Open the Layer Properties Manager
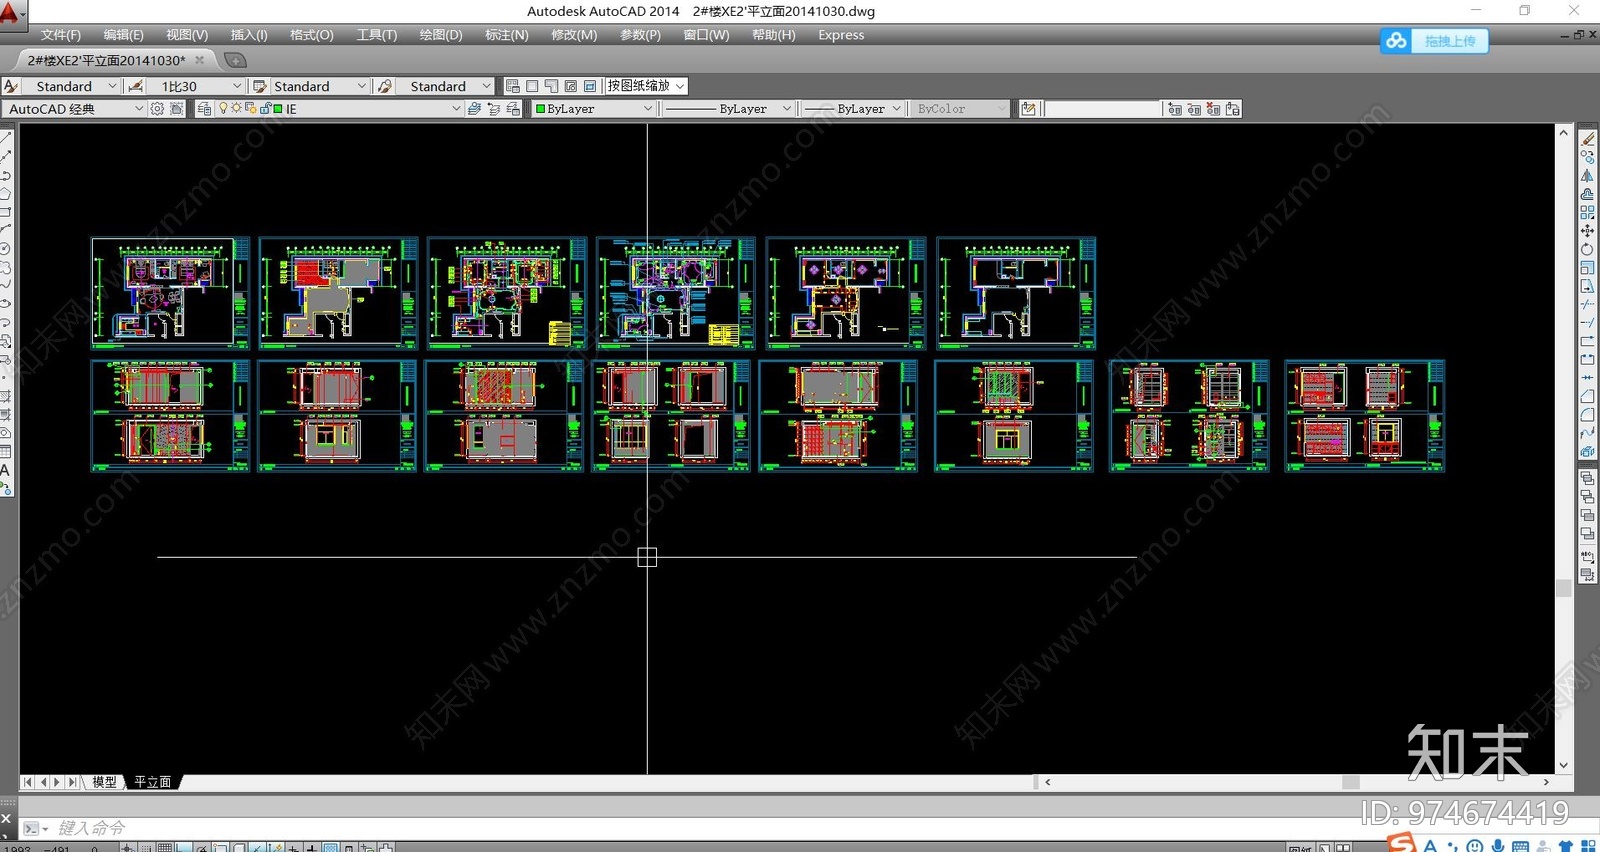 pyautogui.click(x=204, y=109)
